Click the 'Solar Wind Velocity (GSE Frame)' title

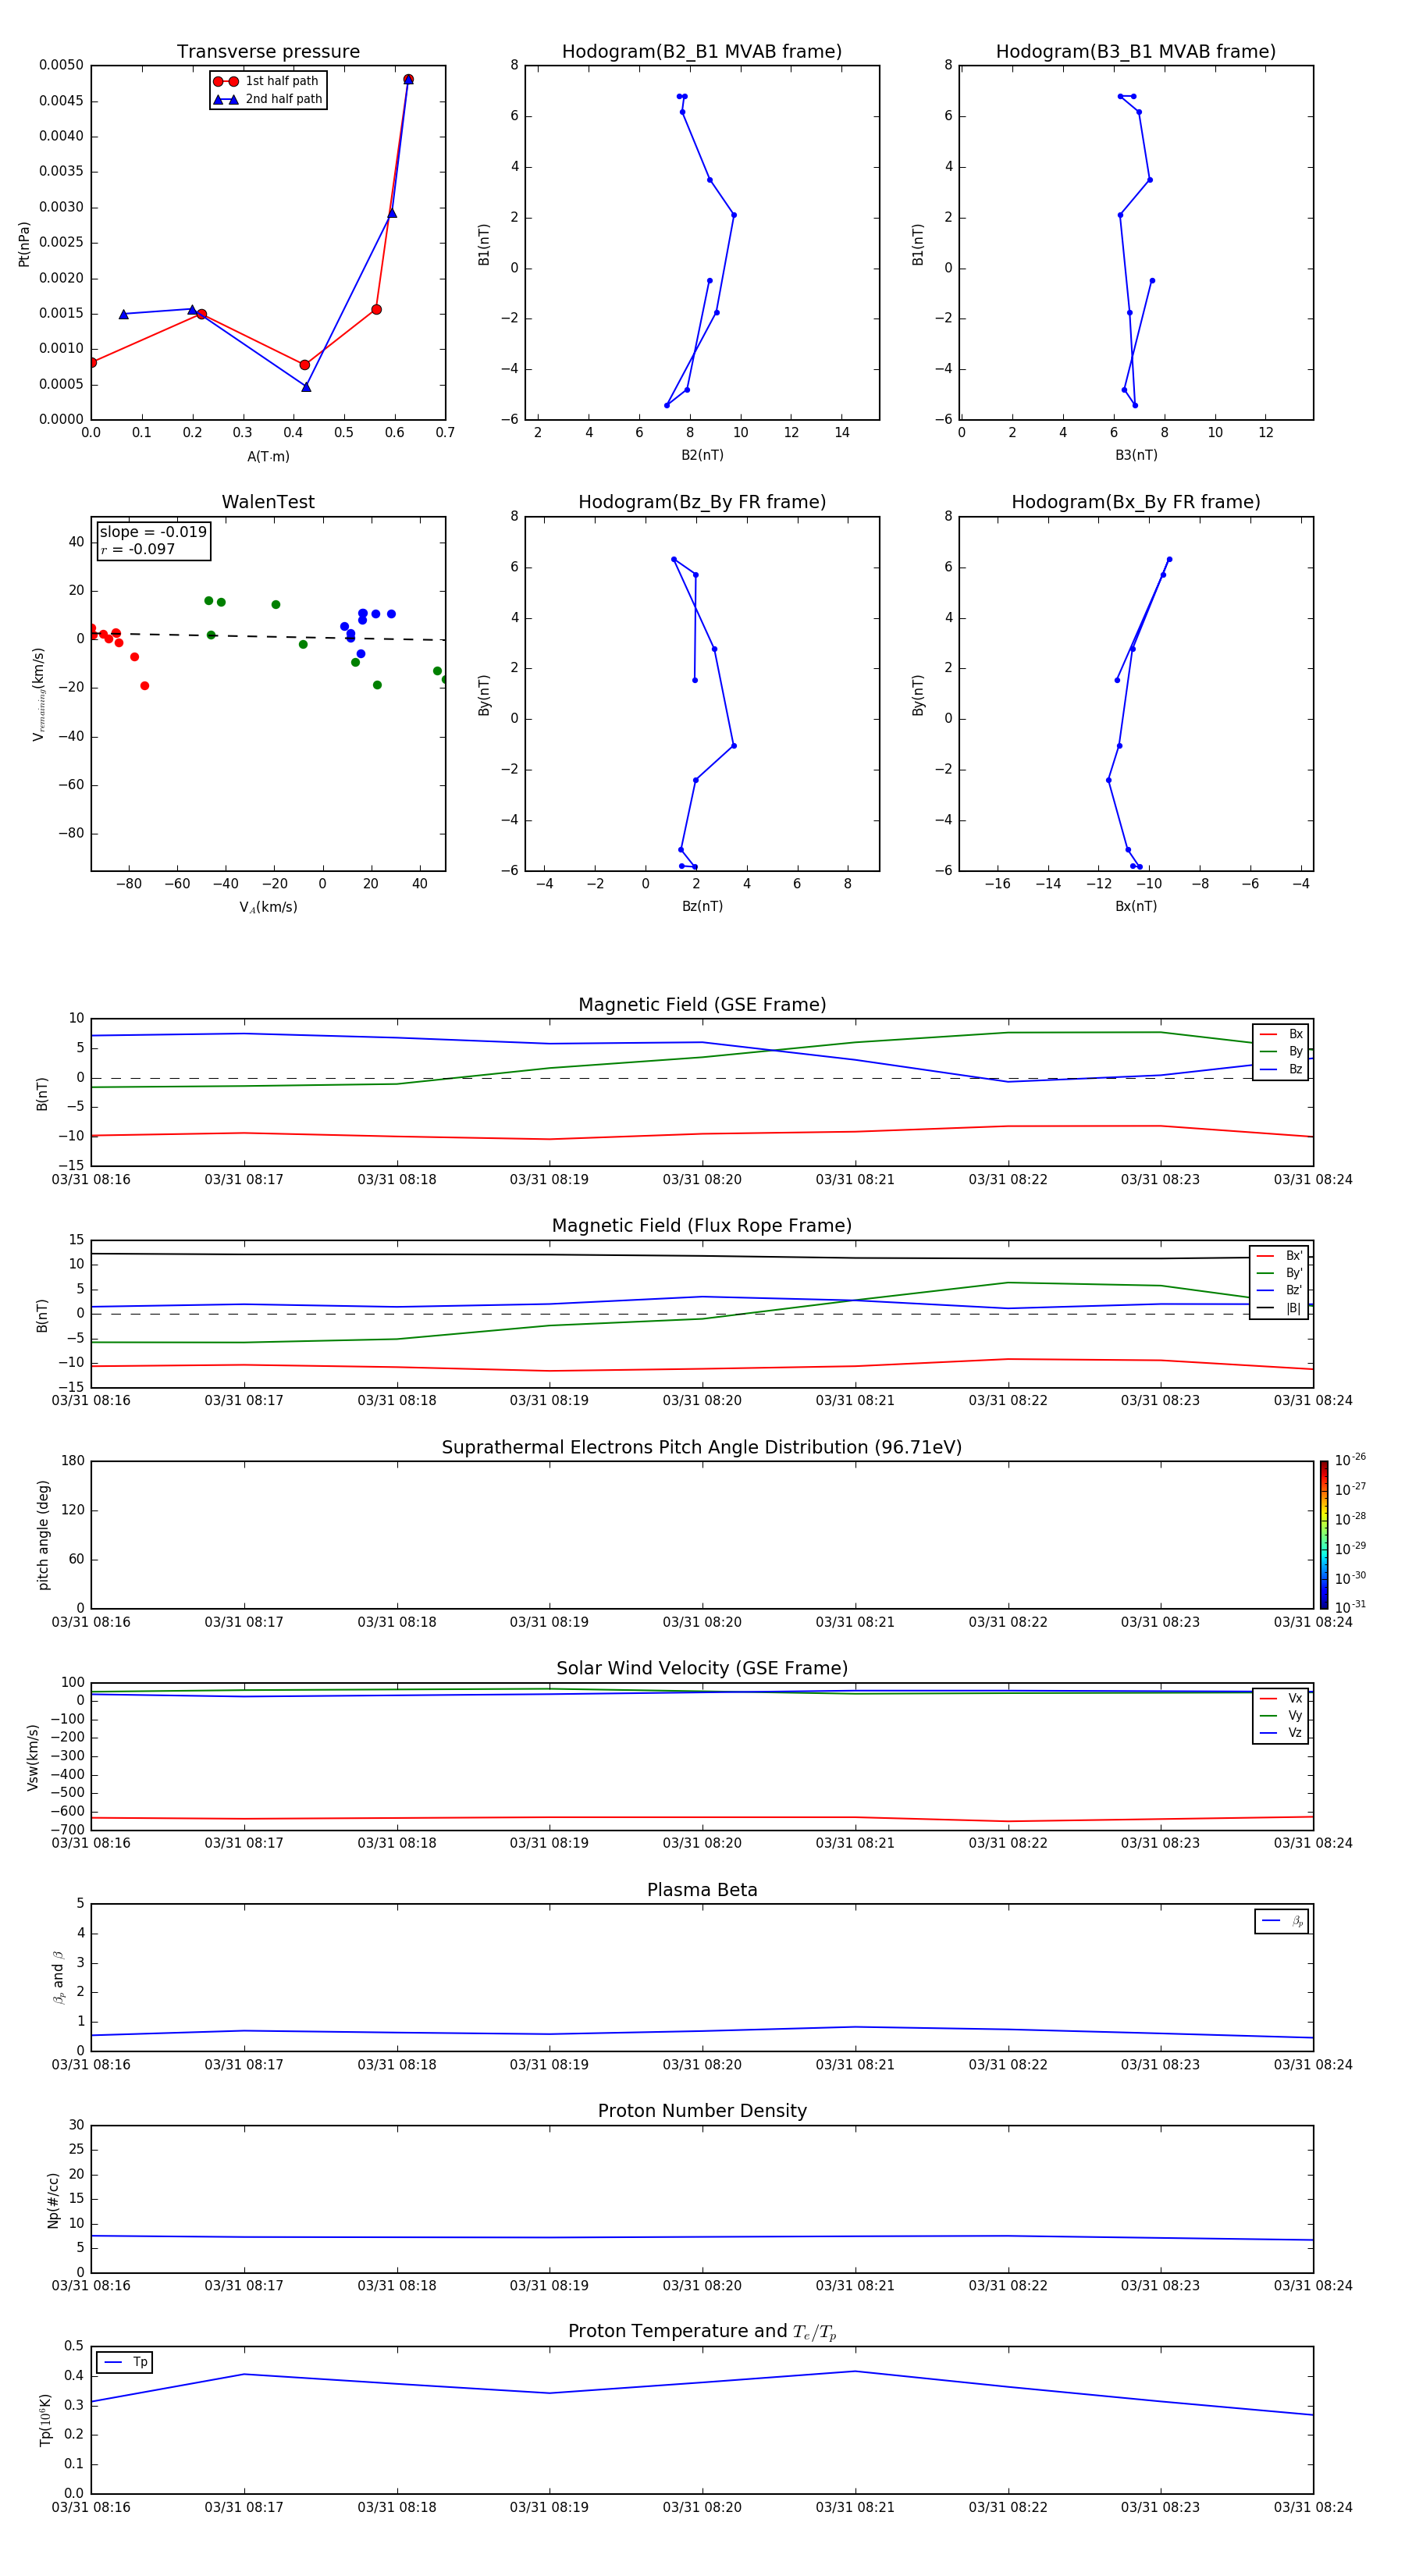(702, 1669)
